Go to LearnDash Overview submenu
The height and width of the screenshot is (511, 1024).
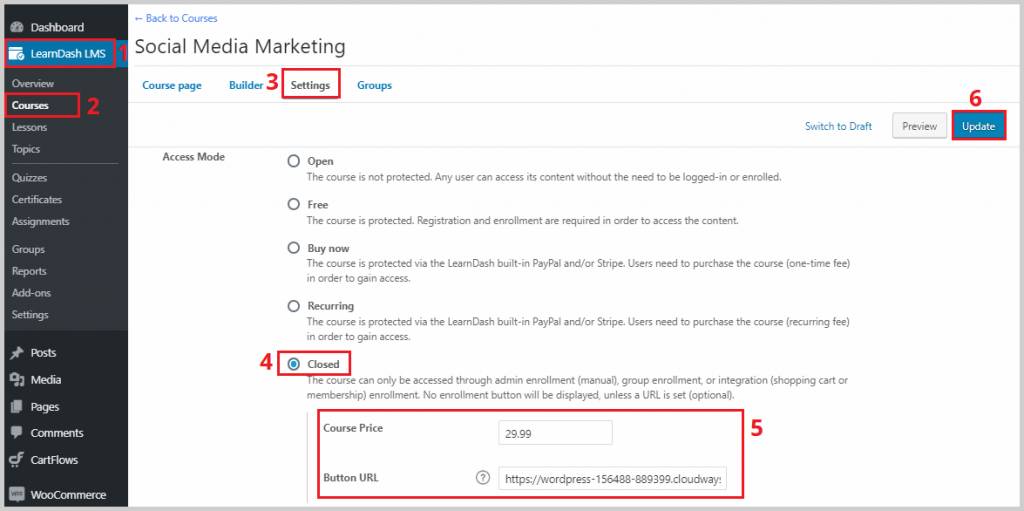pyautogui.click(x=33, y=84)
